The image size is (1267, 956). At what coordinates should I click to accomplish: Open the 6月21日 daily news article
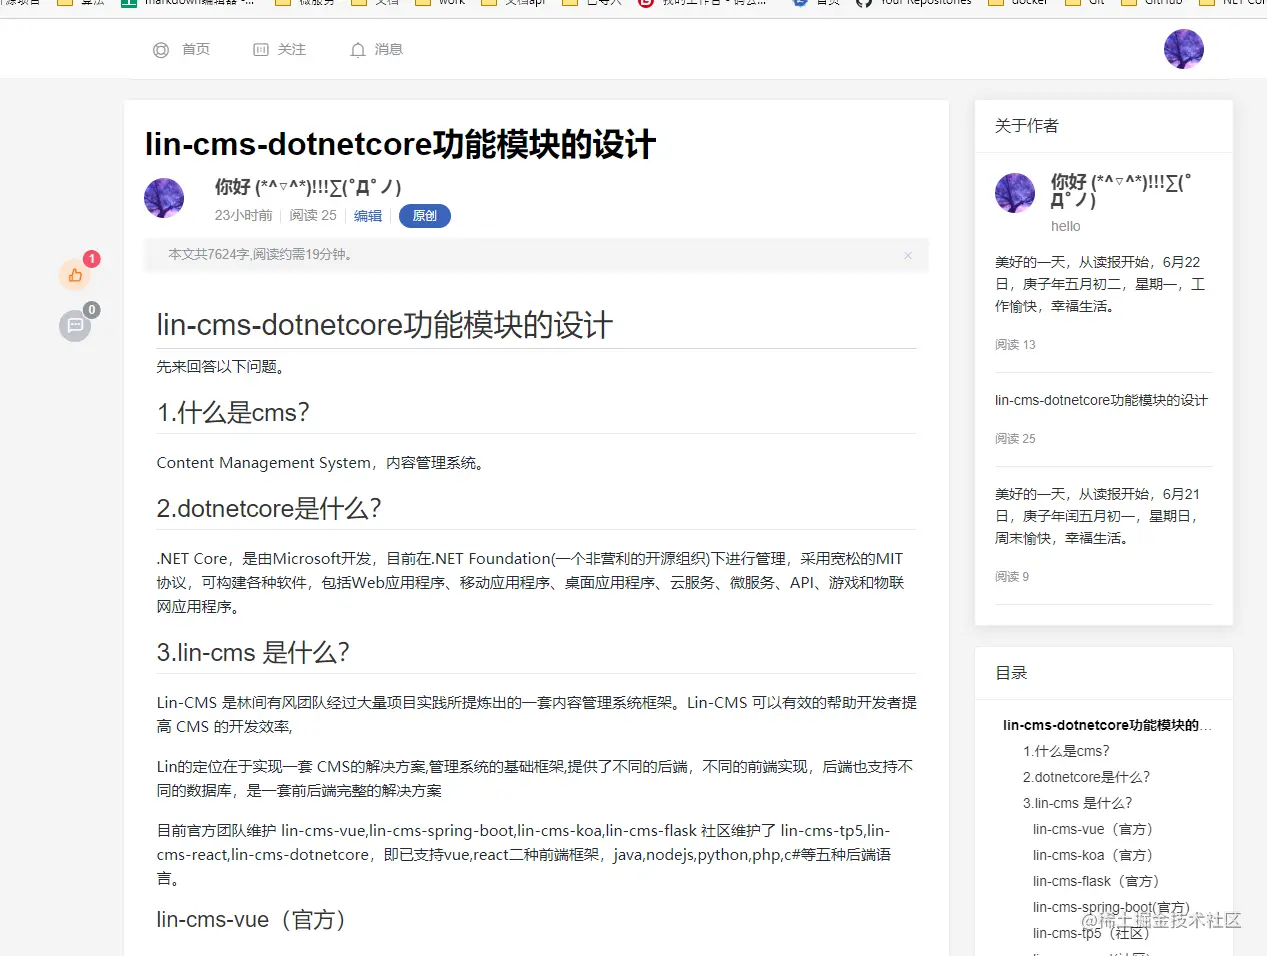pos(1098,516)
